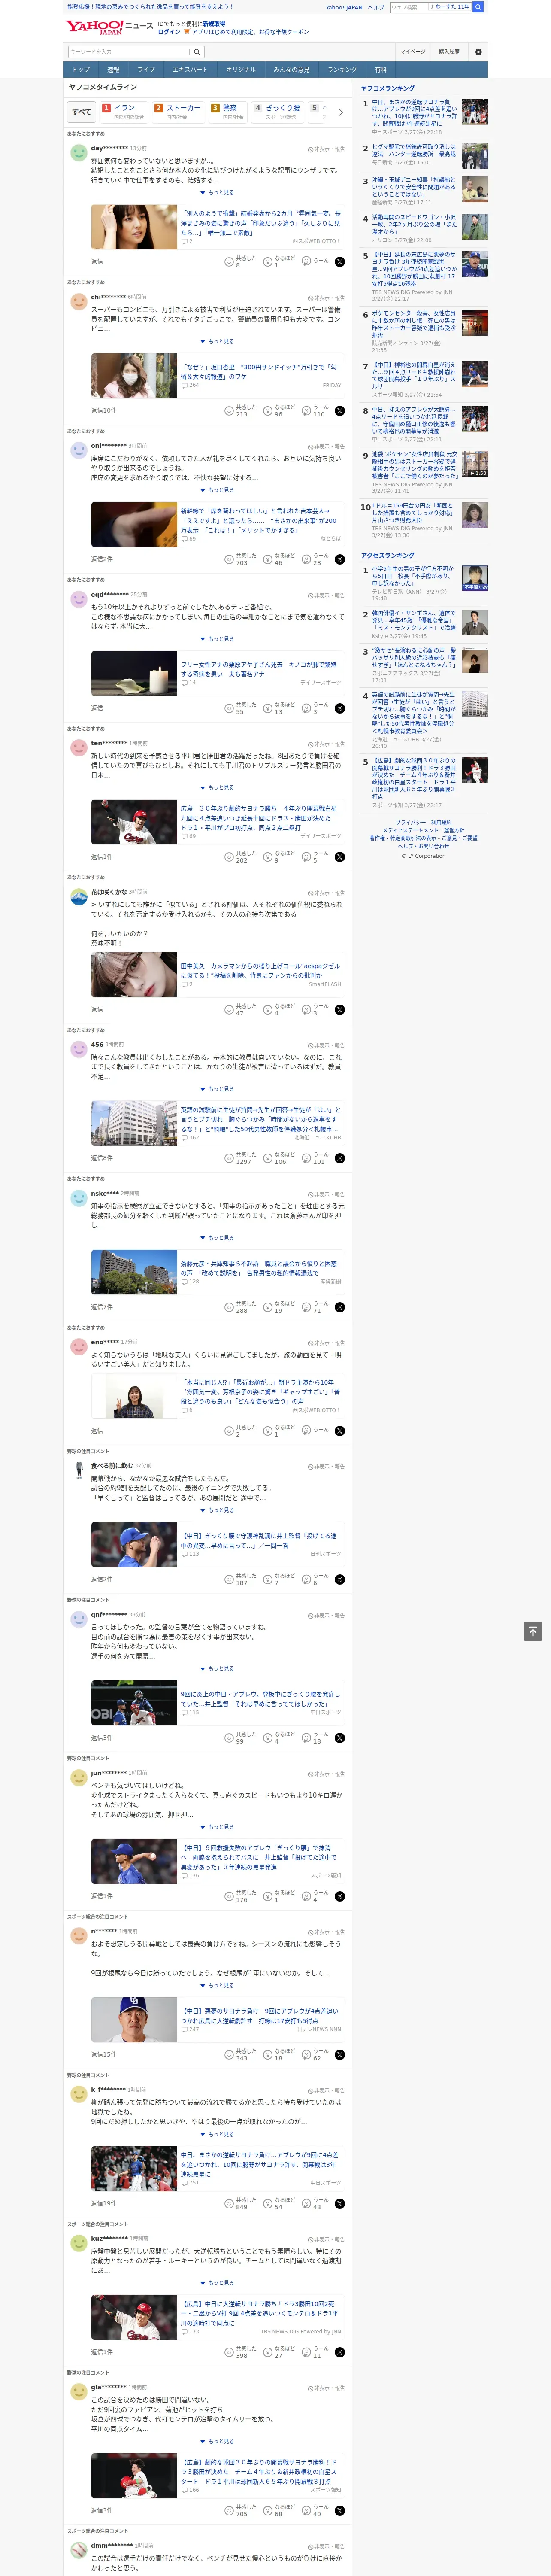
Task: Expand もっと見る on ten******** comment
Action: 217,788
